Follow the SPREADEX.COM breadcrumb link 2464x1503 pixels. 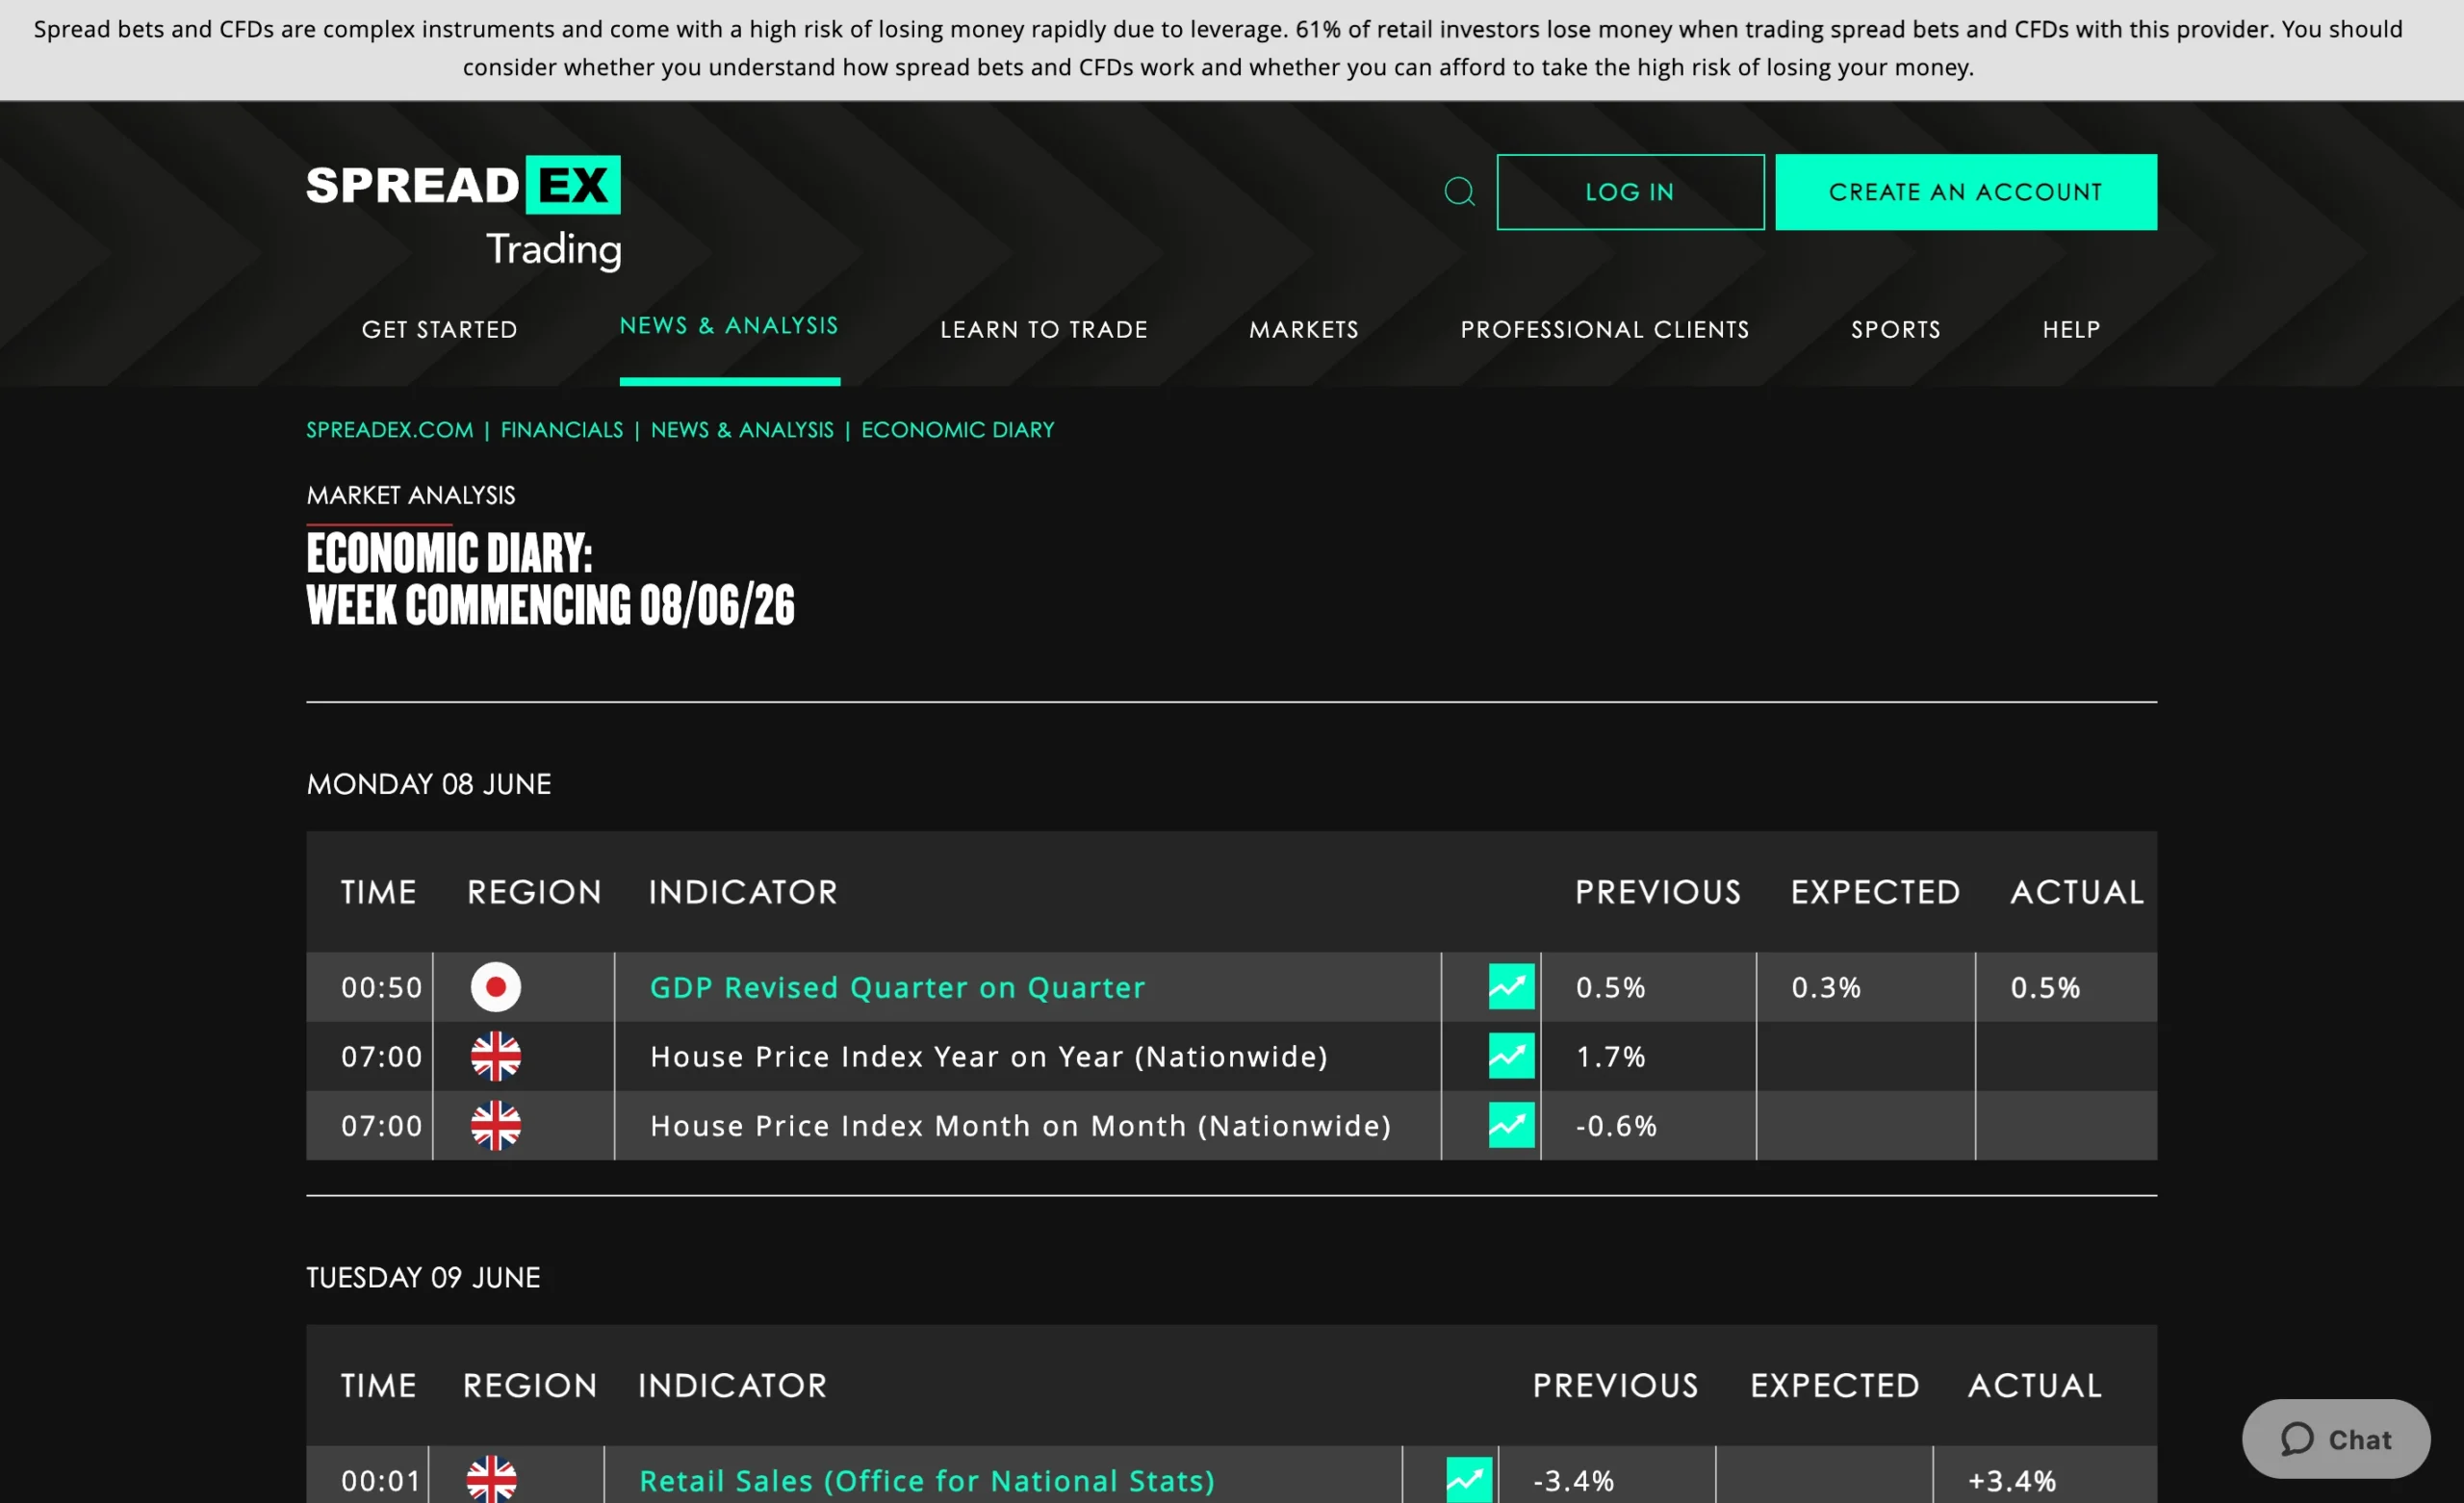tap(390, 430)
